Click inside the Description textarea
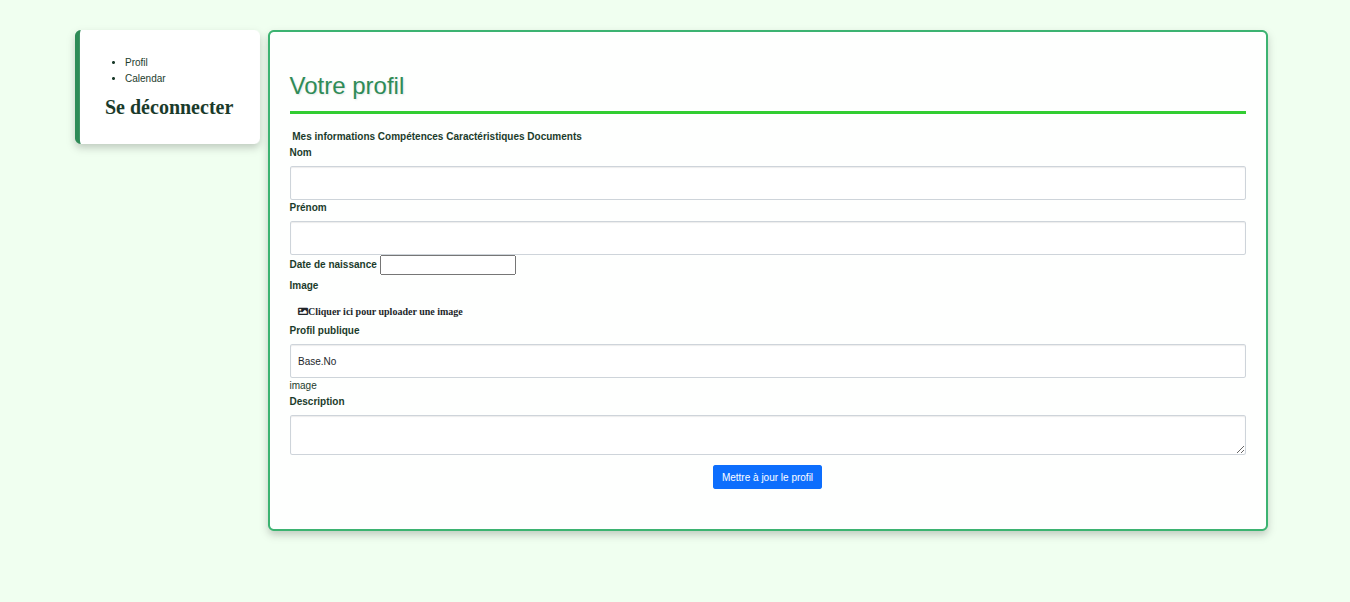1350x602 pixels. click(x=767, y=435)
